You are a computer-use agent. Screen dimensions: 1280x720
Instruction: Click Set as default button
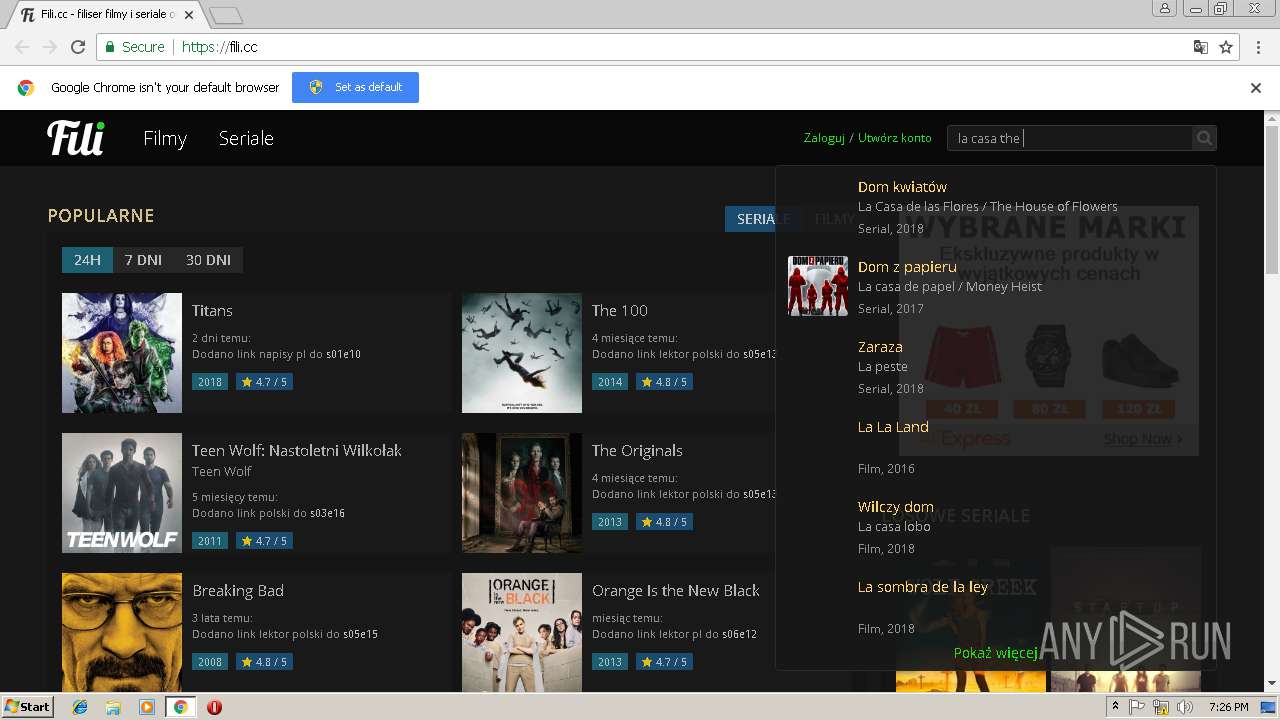tap(355, 87)
